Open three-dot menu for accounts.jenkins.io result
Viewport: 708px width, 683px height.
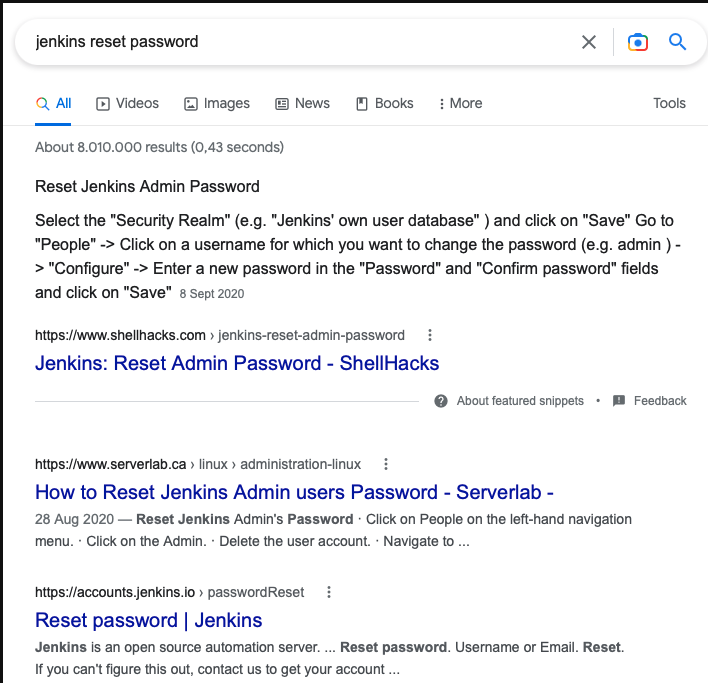329,592
